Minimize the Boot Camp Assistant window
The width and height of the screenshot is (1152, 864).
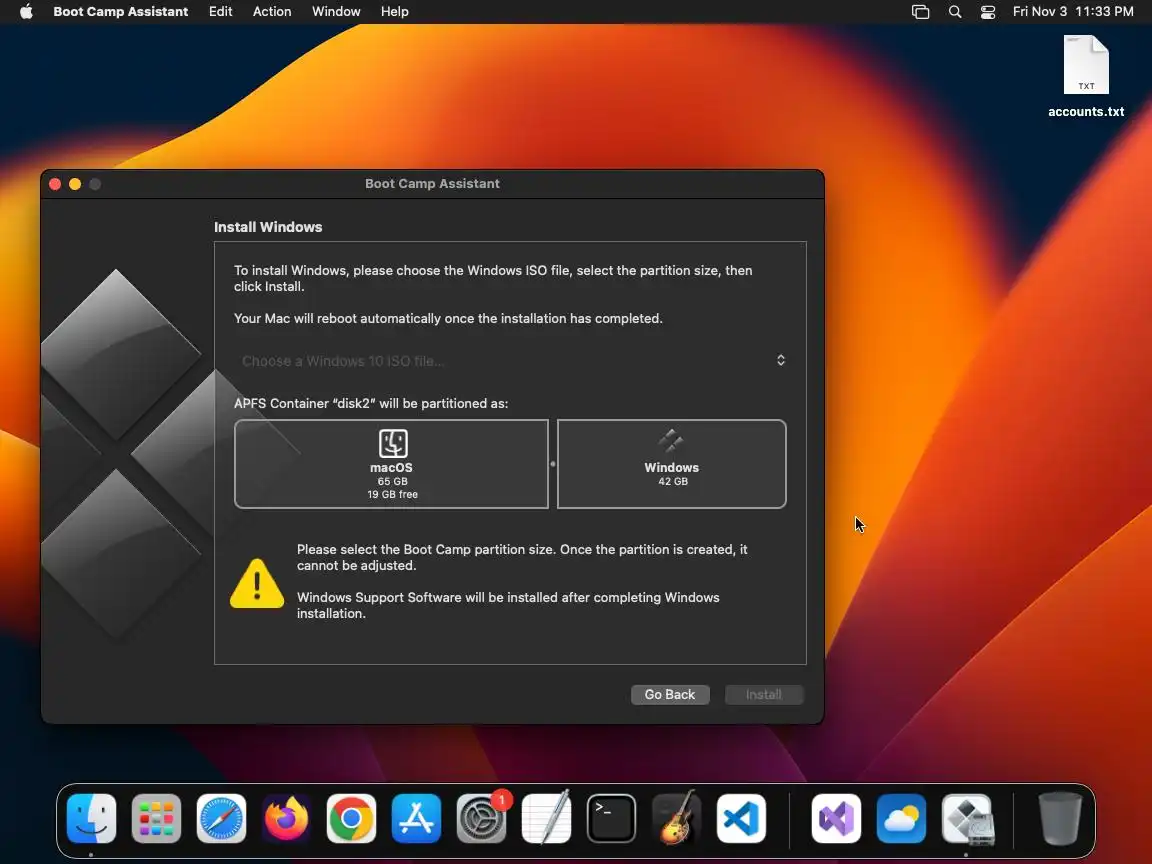75,184
